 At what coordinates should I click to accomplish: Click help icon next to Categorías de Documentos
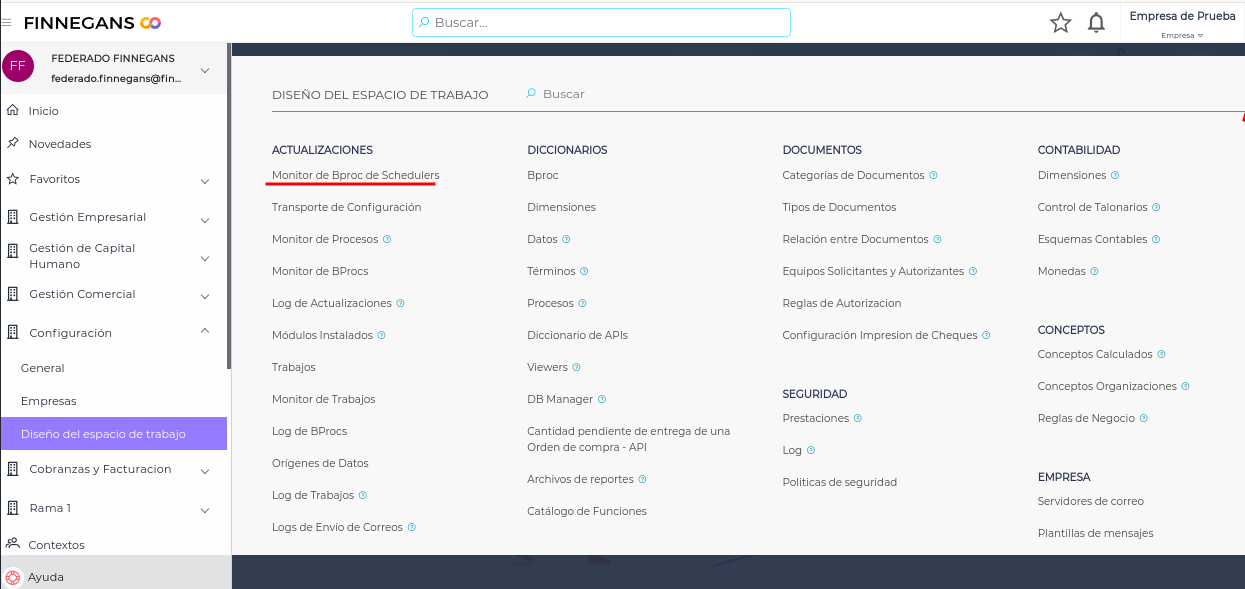point(933,175)
